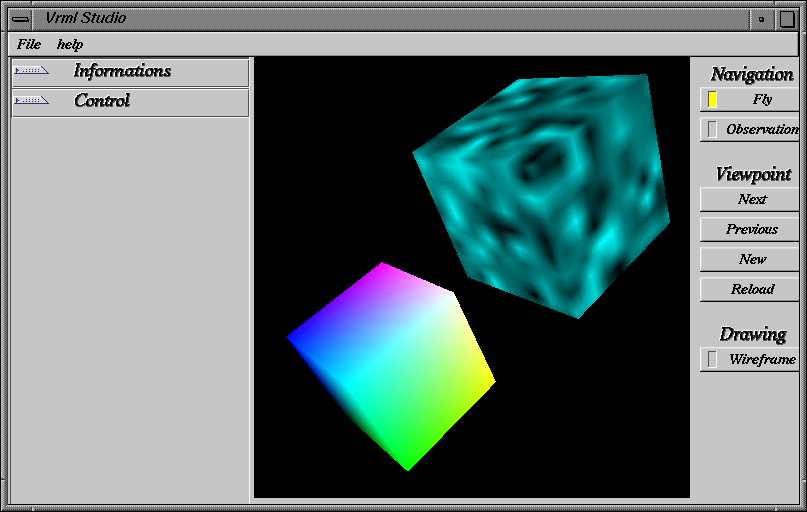Maximize the Vrml Studio window
This screenshot has height=512, width=807.
pos(786,20)
